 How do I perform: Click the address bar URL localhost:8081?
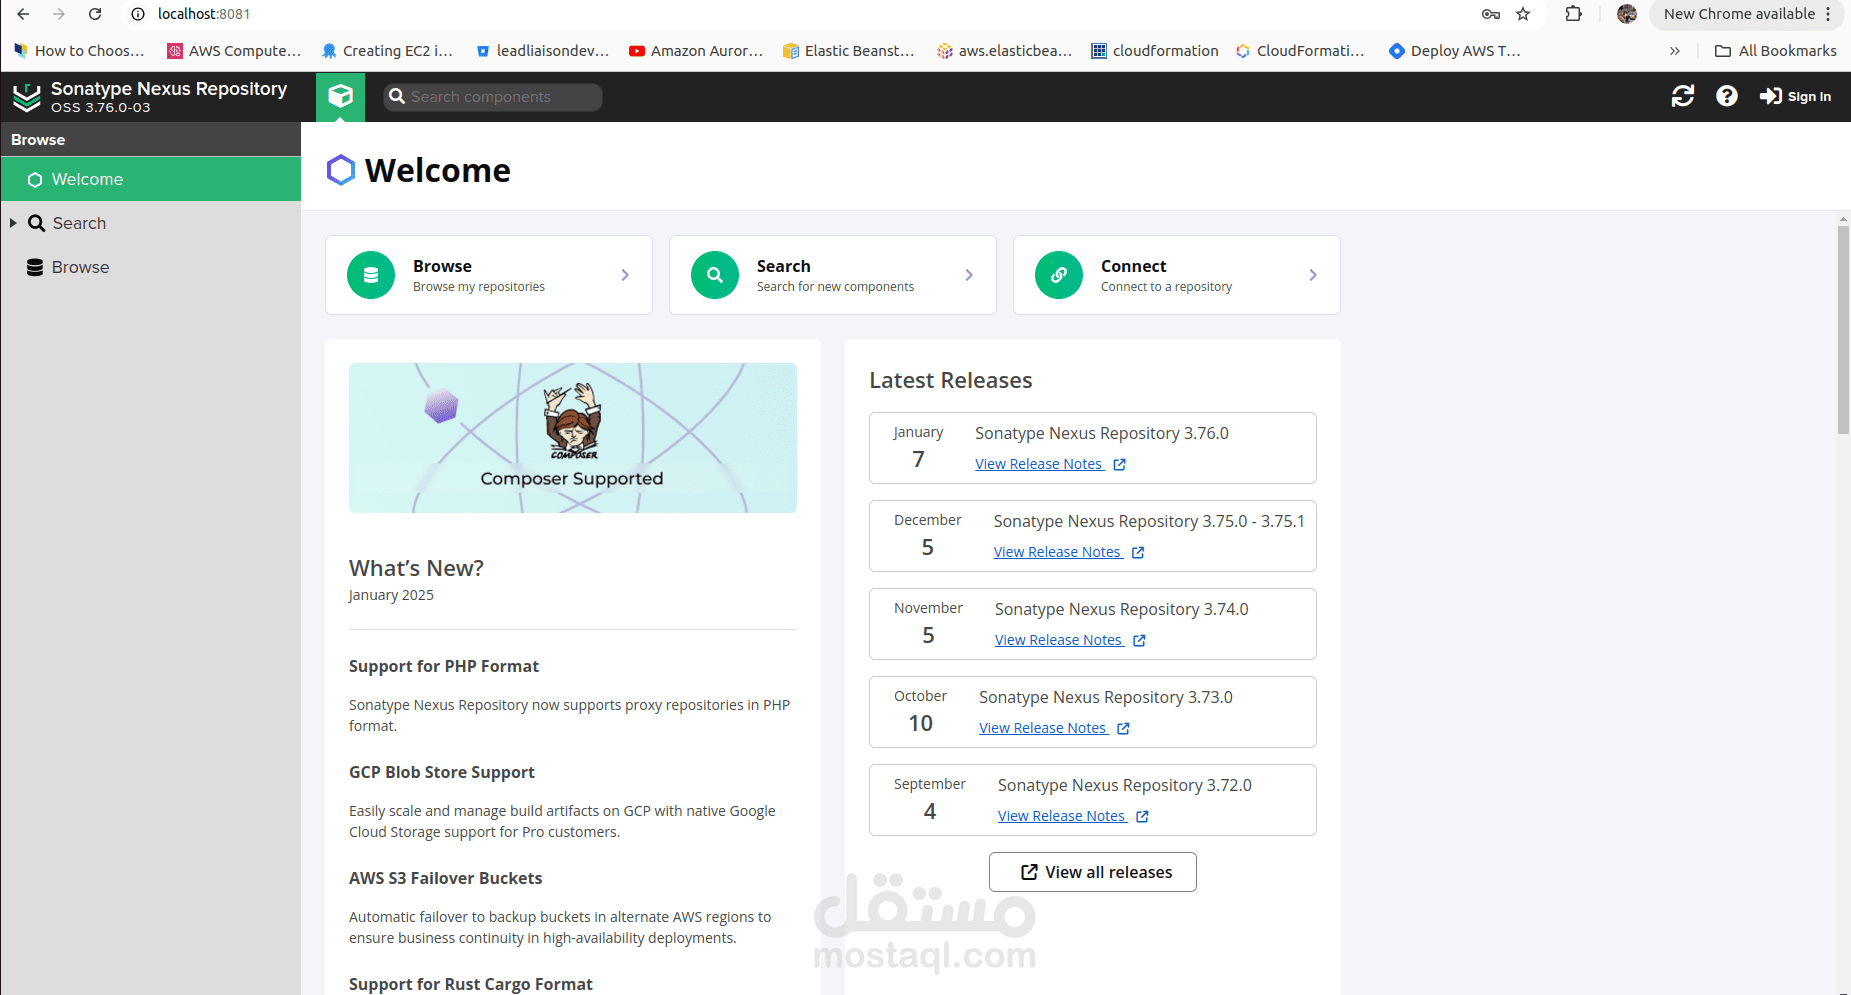[x=204, y=14]
